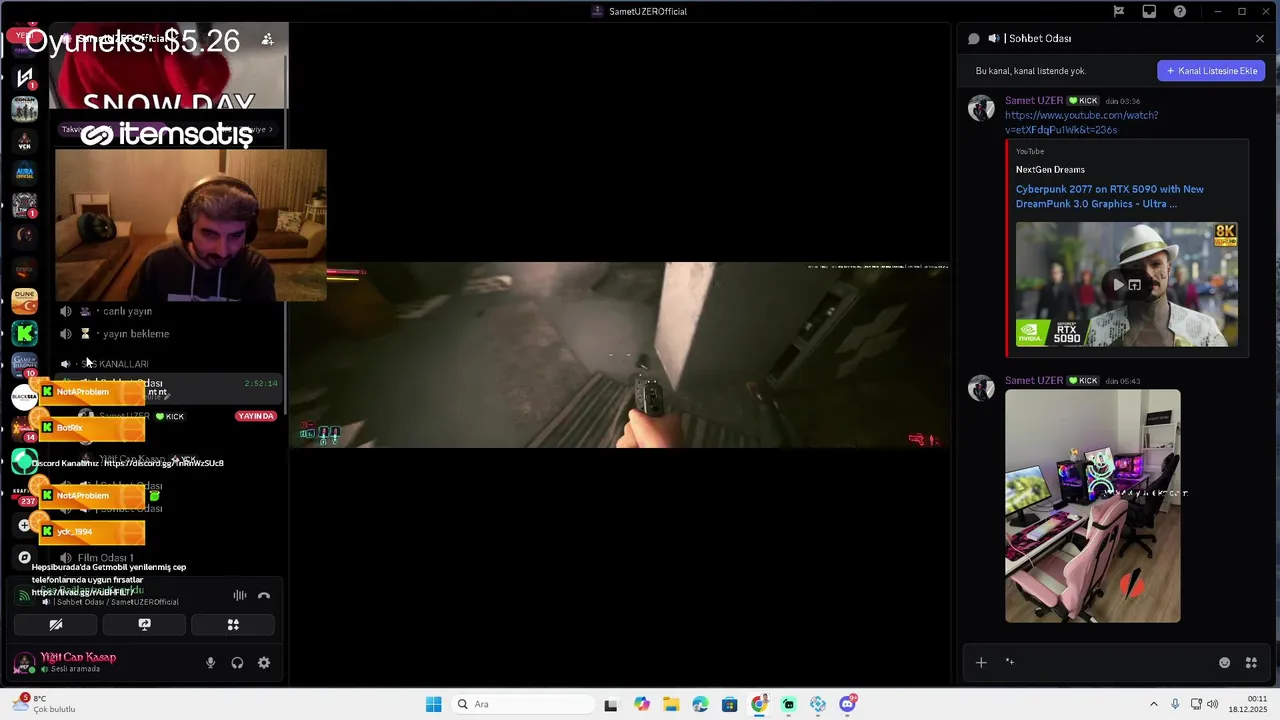
Task: Toggle camera on or off
Action: [x=56, y=624]
